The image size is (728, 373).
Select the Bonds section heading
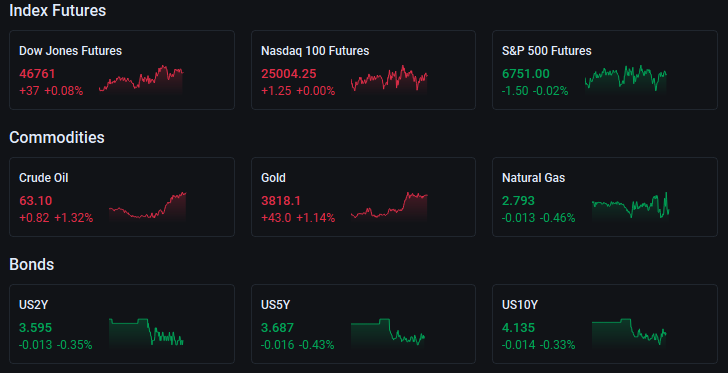tap(32, 264)
